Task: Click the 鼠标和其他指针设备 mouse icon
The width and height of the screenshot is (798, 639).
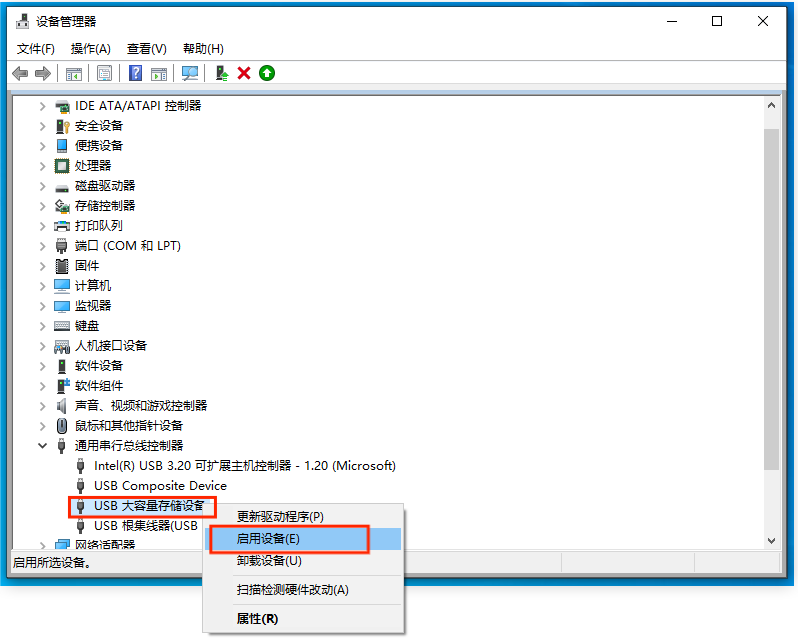Action: coord(62,426)
